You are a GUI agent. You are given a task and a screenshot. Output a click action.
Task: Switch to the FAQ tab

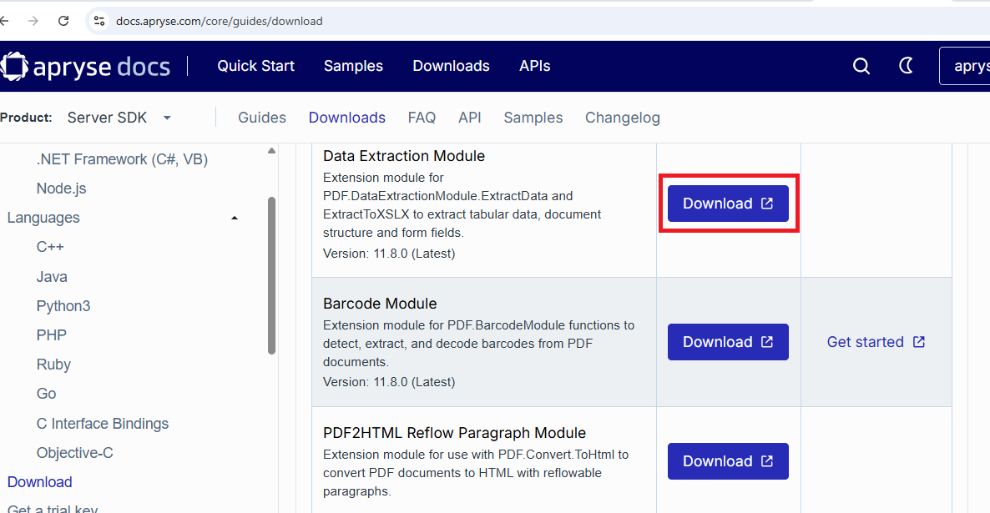pyautogui.click(x=422, y=117)
